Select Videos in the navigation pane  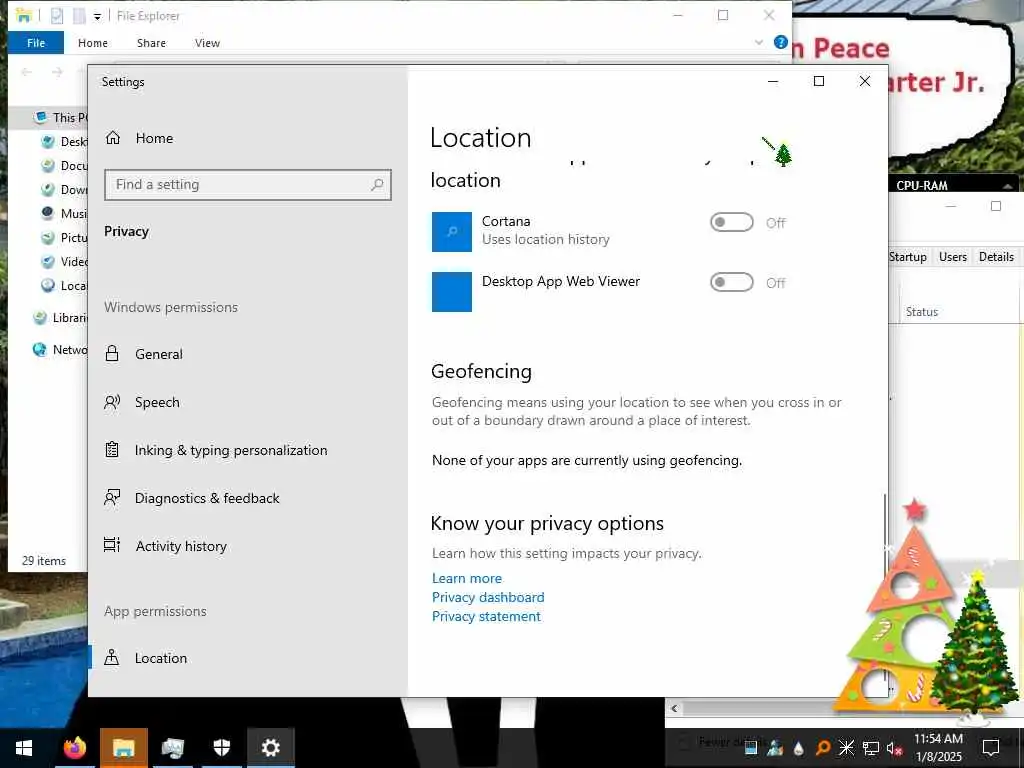coord(73,261)
